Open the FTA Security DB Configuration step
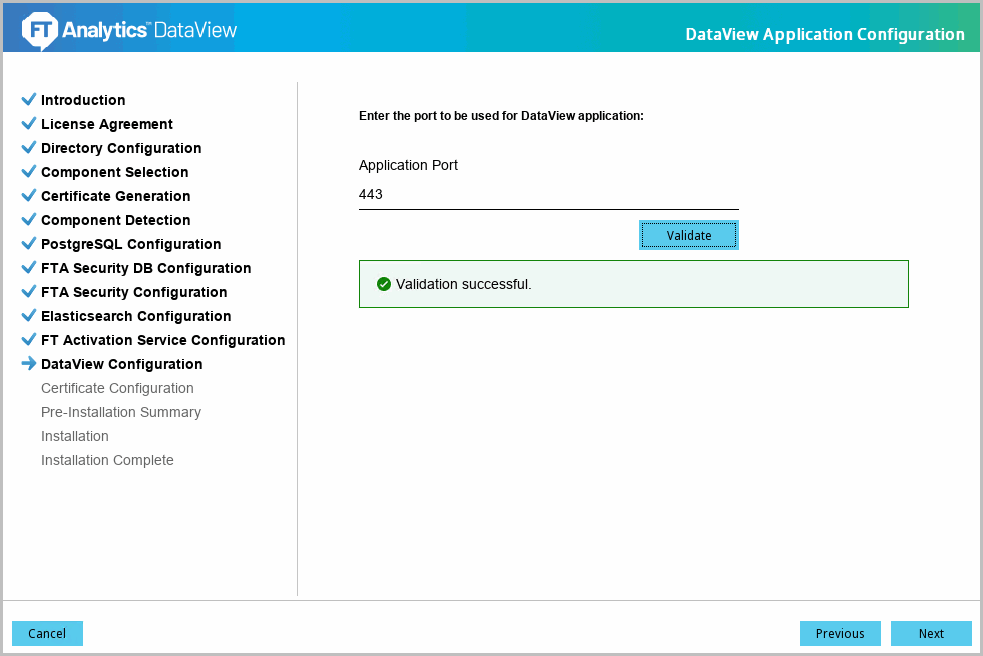Viewport: 983px width, 656px height. click(x=146, y=268)
